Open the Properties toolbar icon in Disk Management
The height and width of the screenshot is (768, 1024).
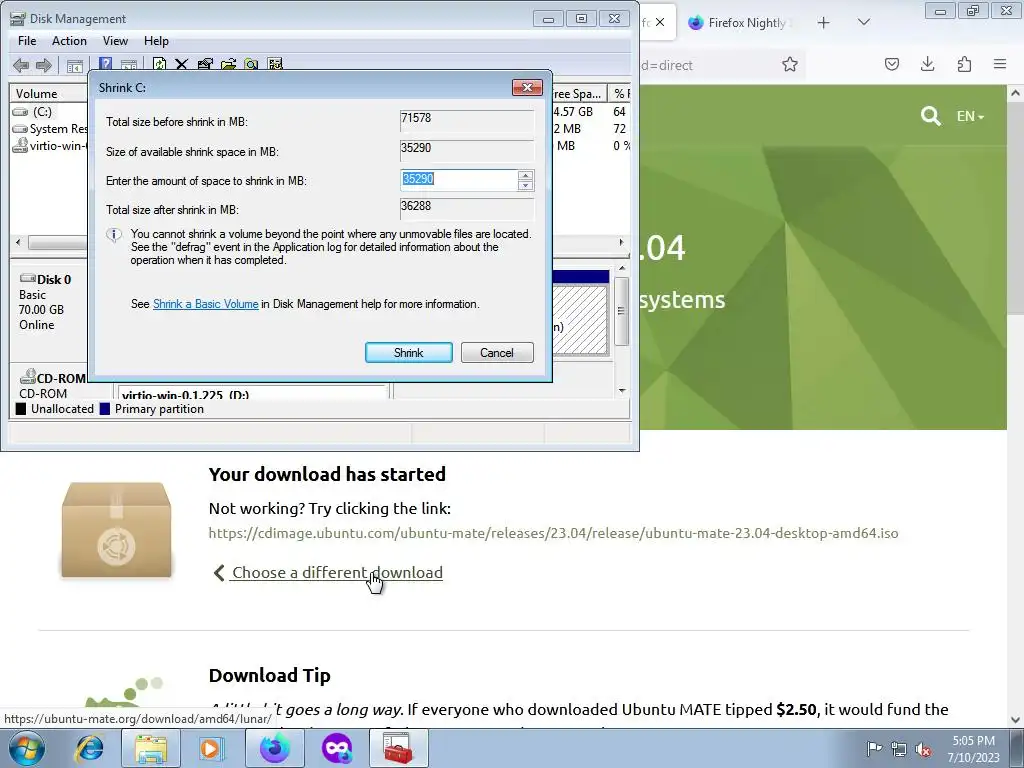click(205, 64)
